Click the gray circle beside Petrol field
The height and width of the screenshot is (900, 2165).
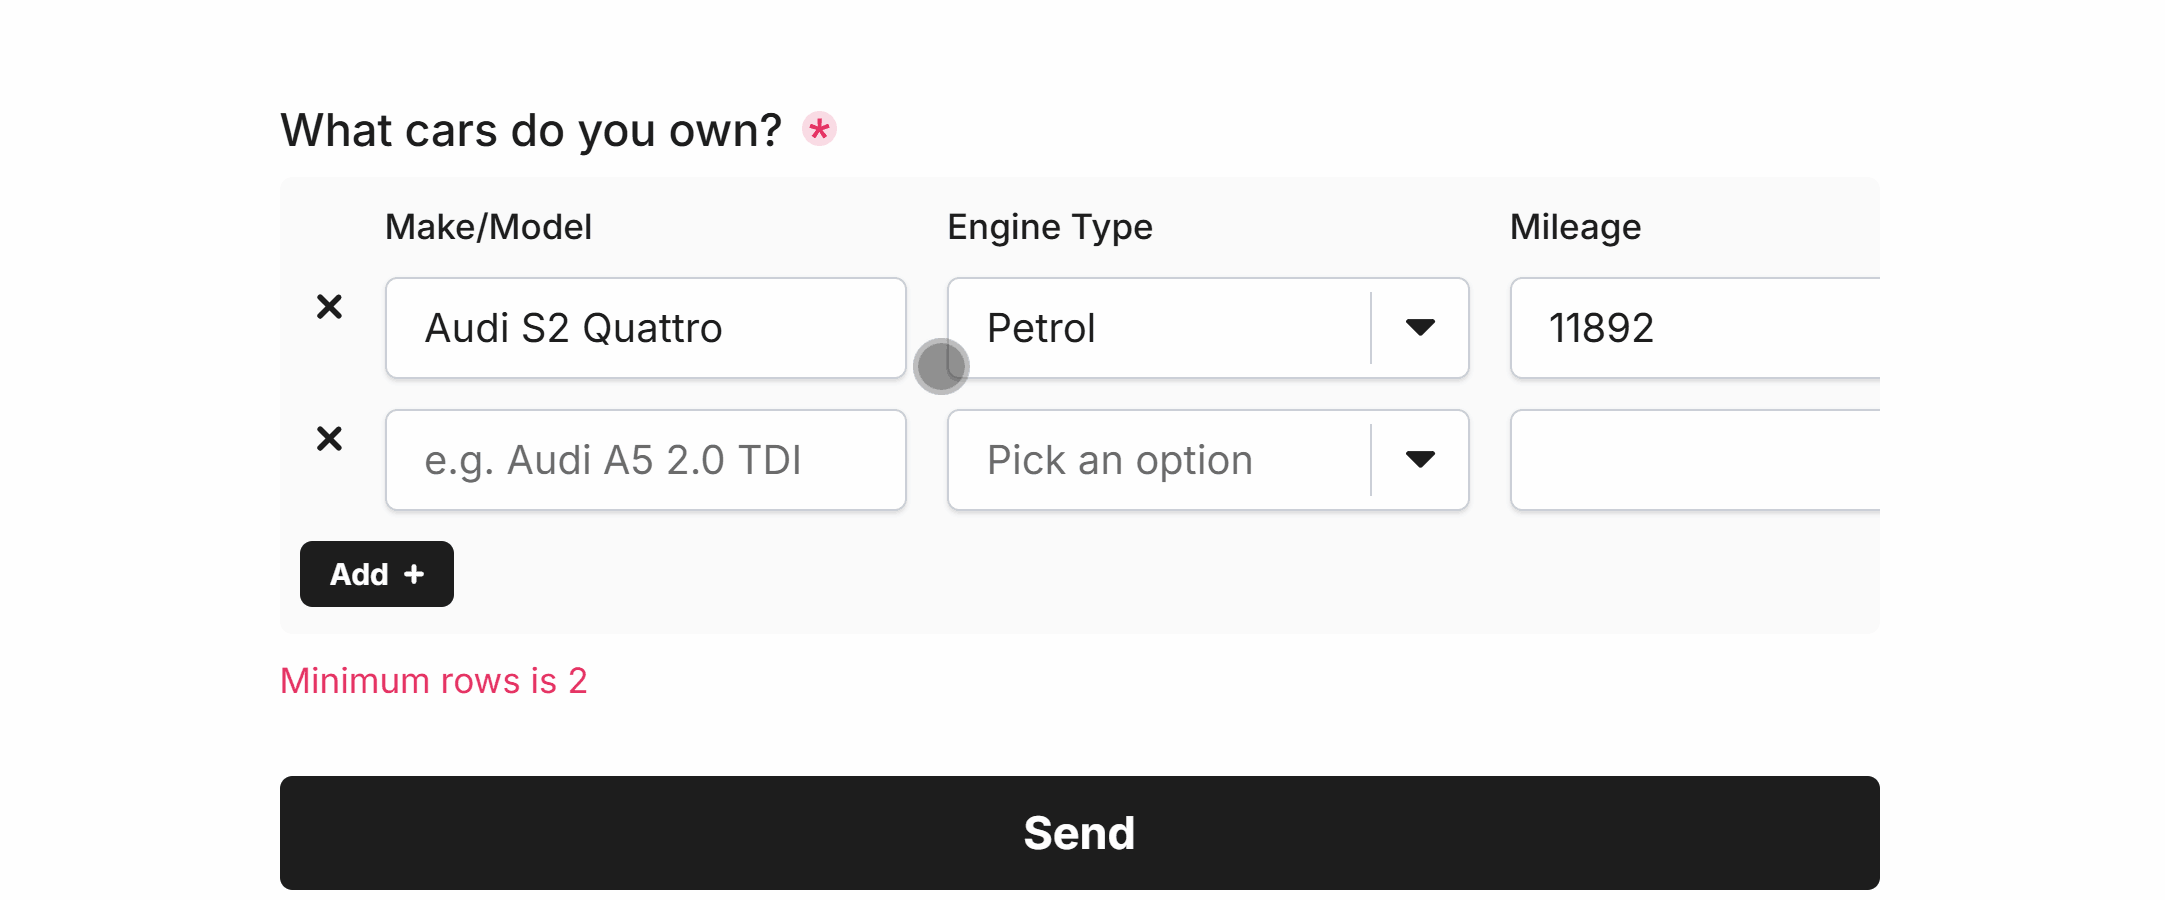tap(940, 366)
